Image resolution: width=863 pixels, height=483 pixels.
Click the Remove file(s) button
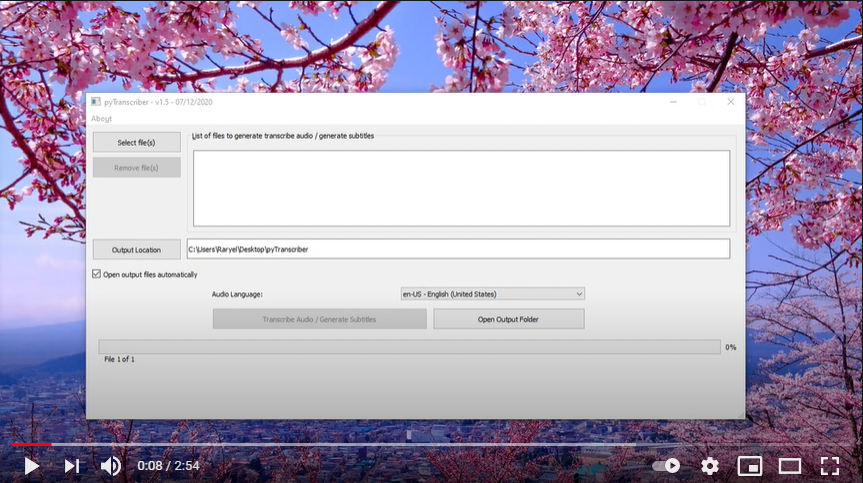137,168
